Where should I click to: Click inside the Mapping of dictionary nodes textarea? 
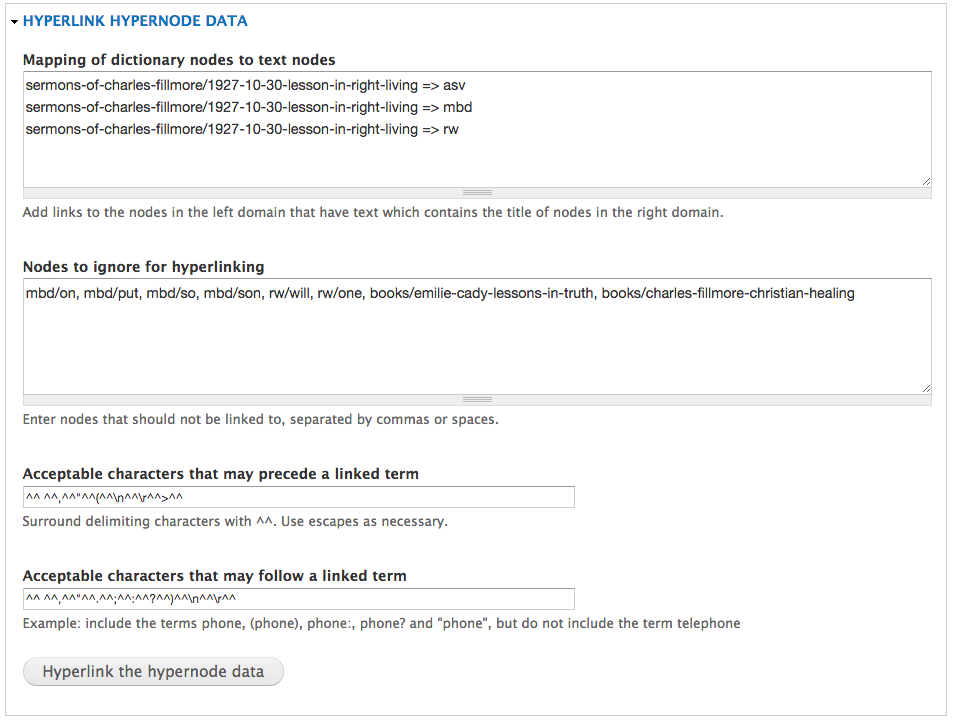pos(477,129)
